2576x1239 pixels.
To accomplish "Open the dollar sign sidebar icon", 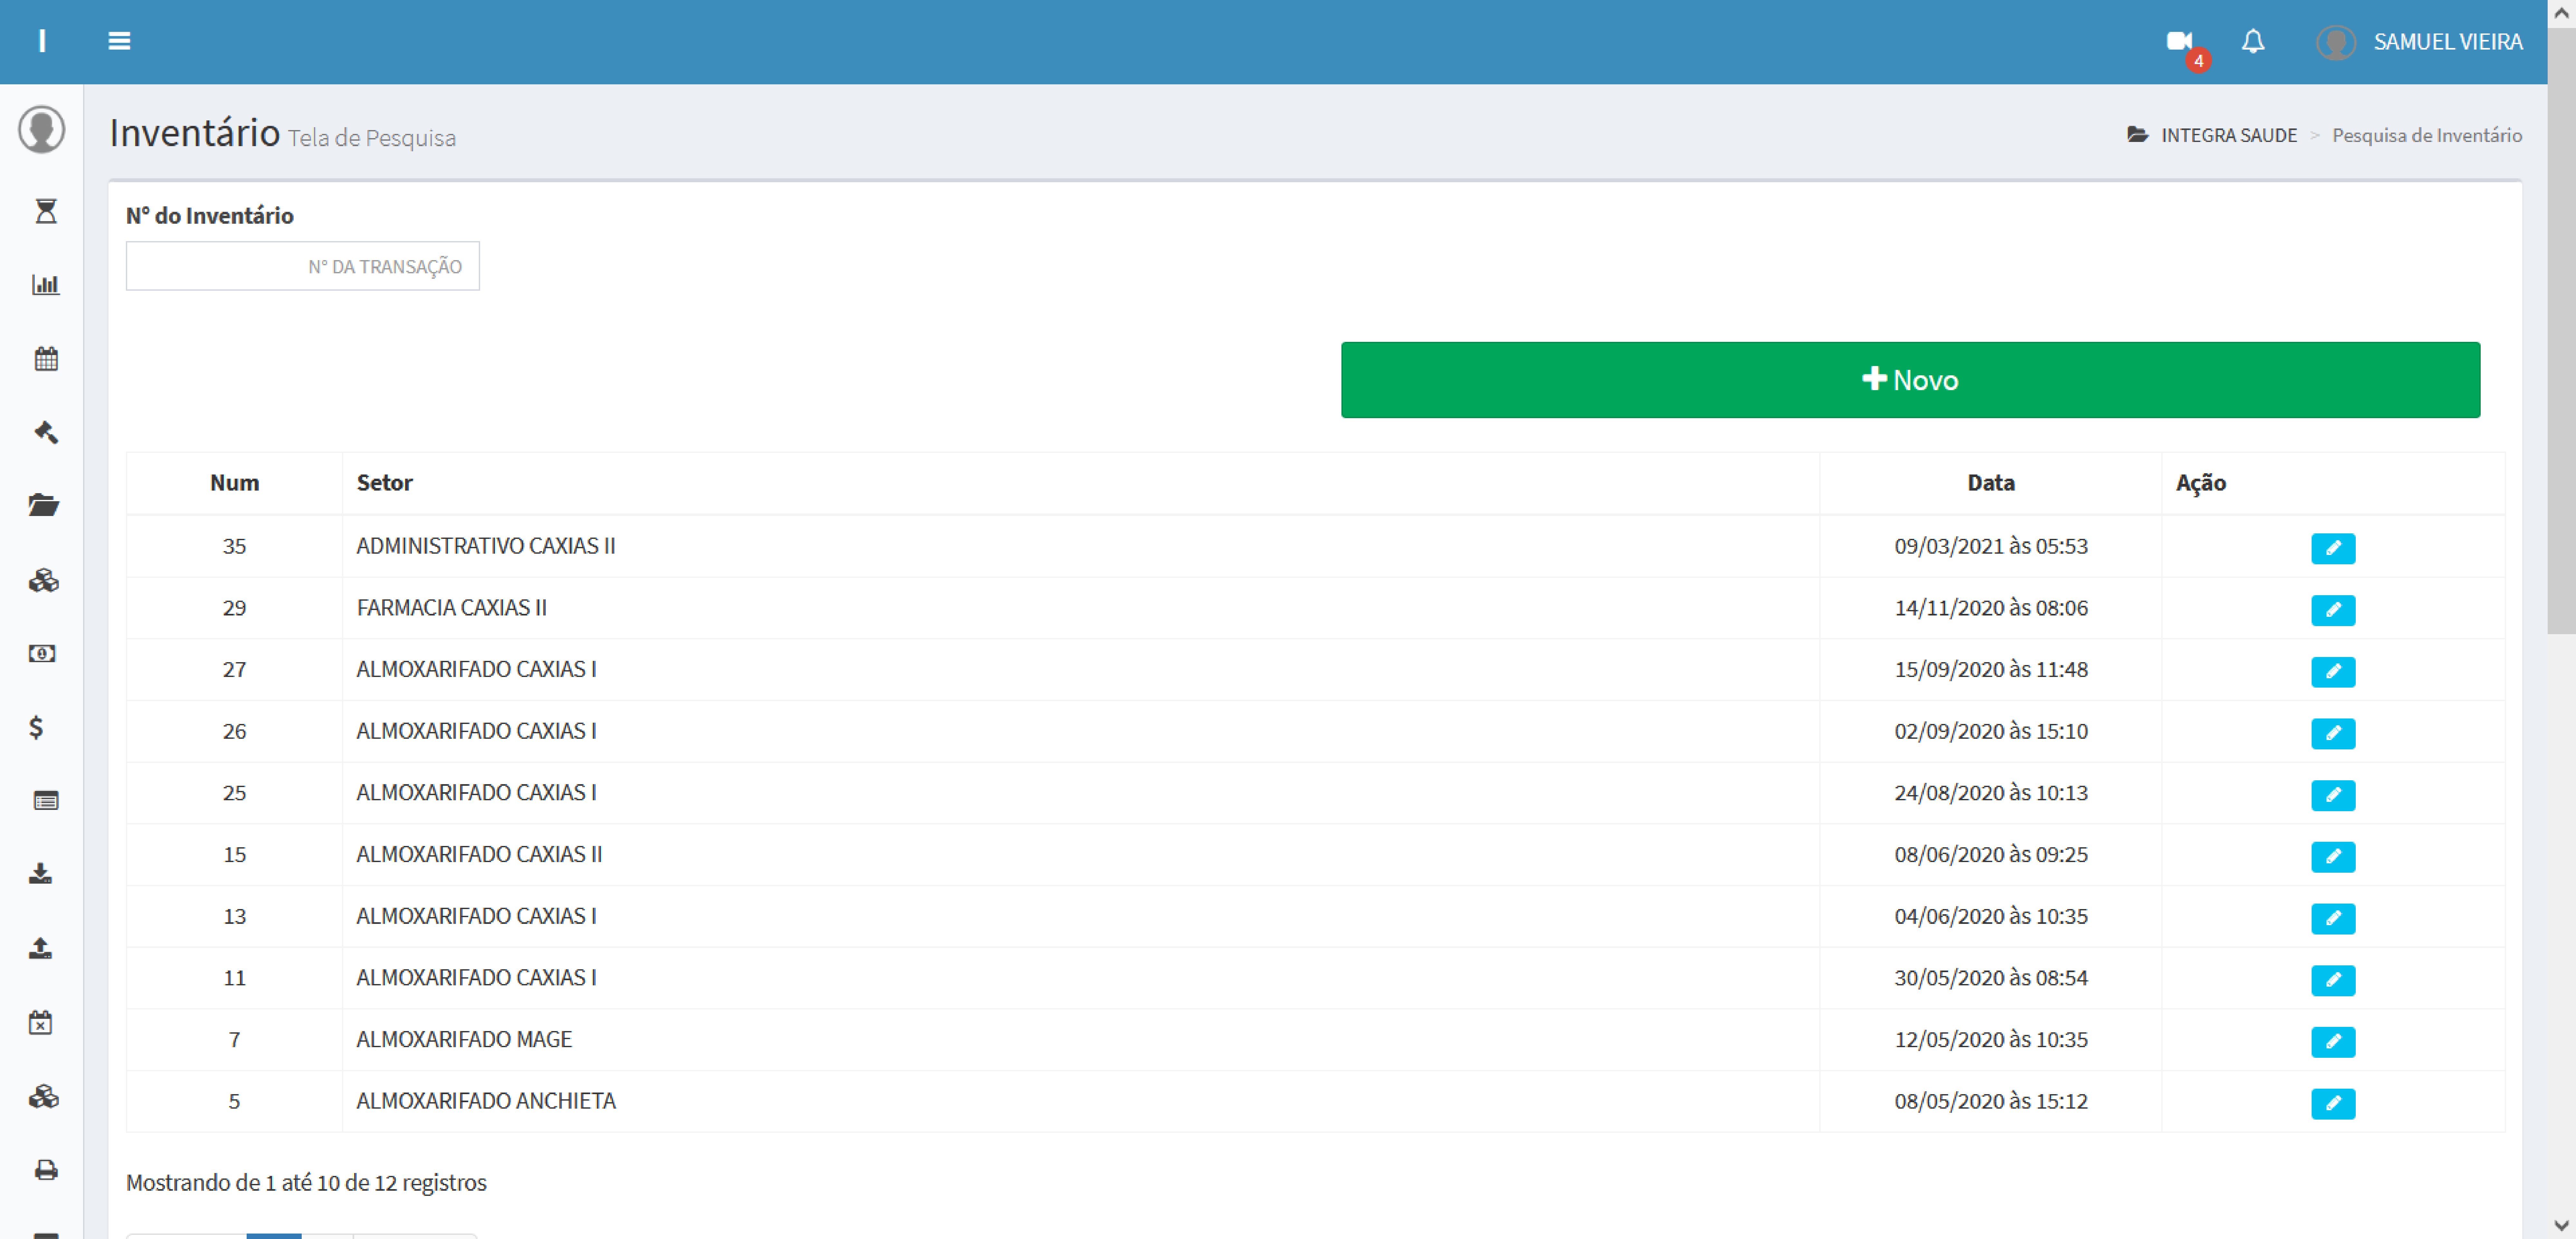I will [36, 728].
